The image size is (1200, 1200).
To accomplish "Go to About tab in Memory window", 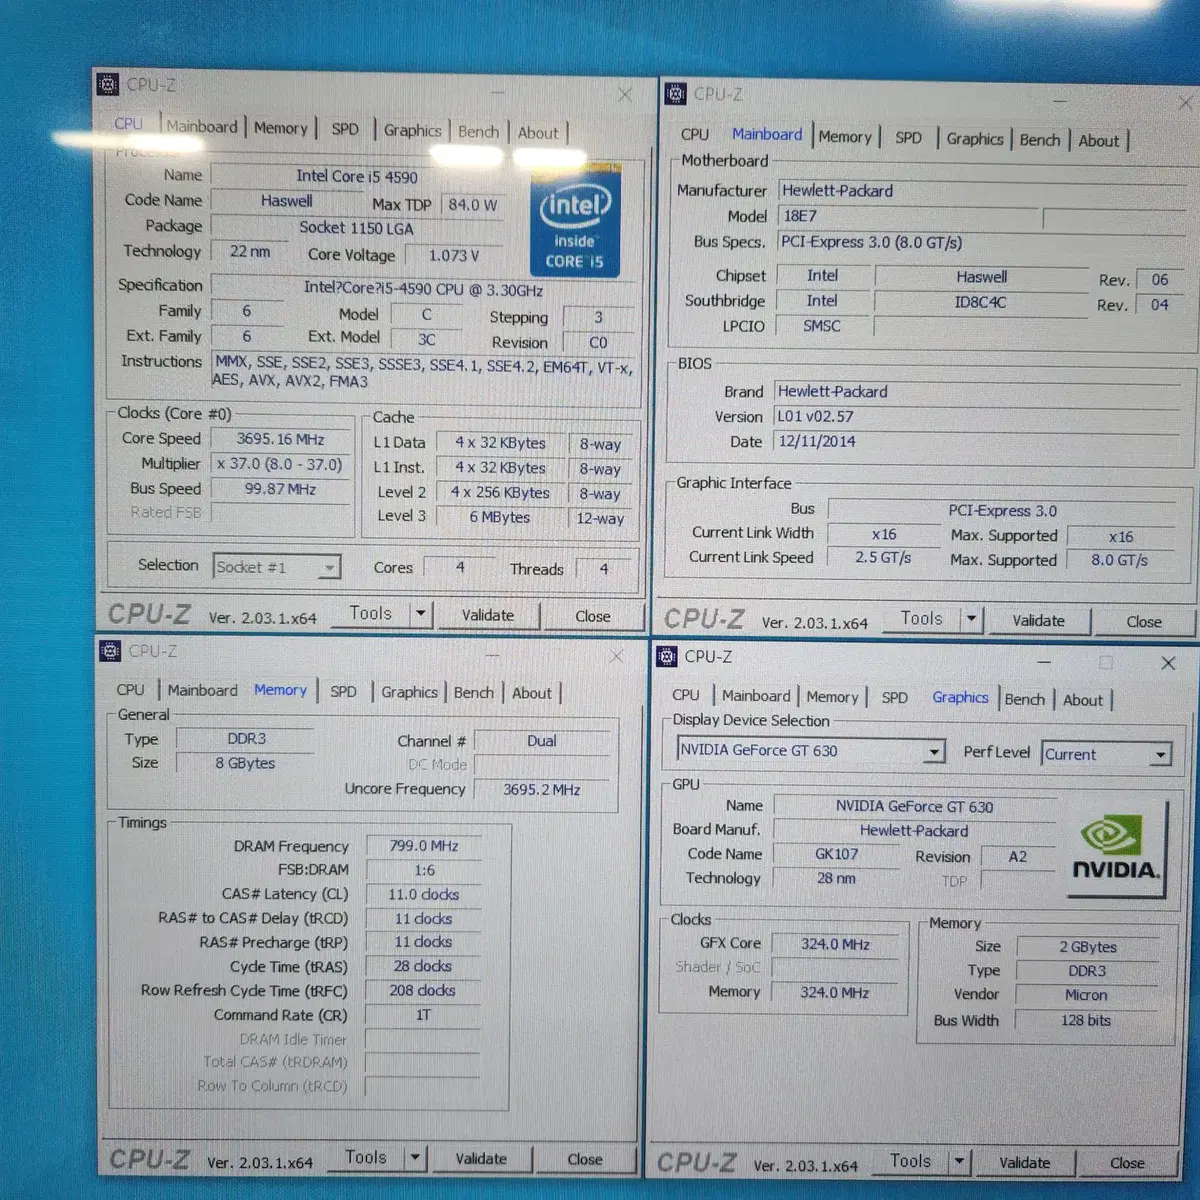I will coord(532,693).
